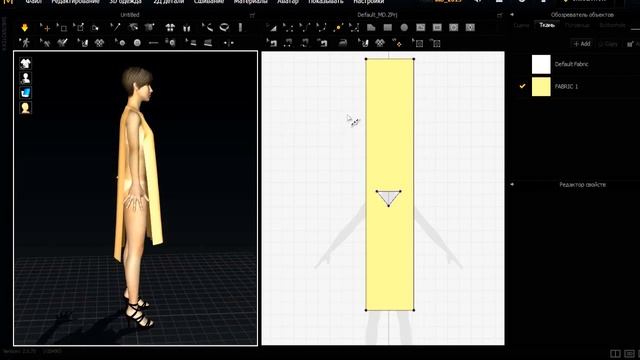Collapse the Обозреватель объектов panel arrow

(x=512, y=15)
